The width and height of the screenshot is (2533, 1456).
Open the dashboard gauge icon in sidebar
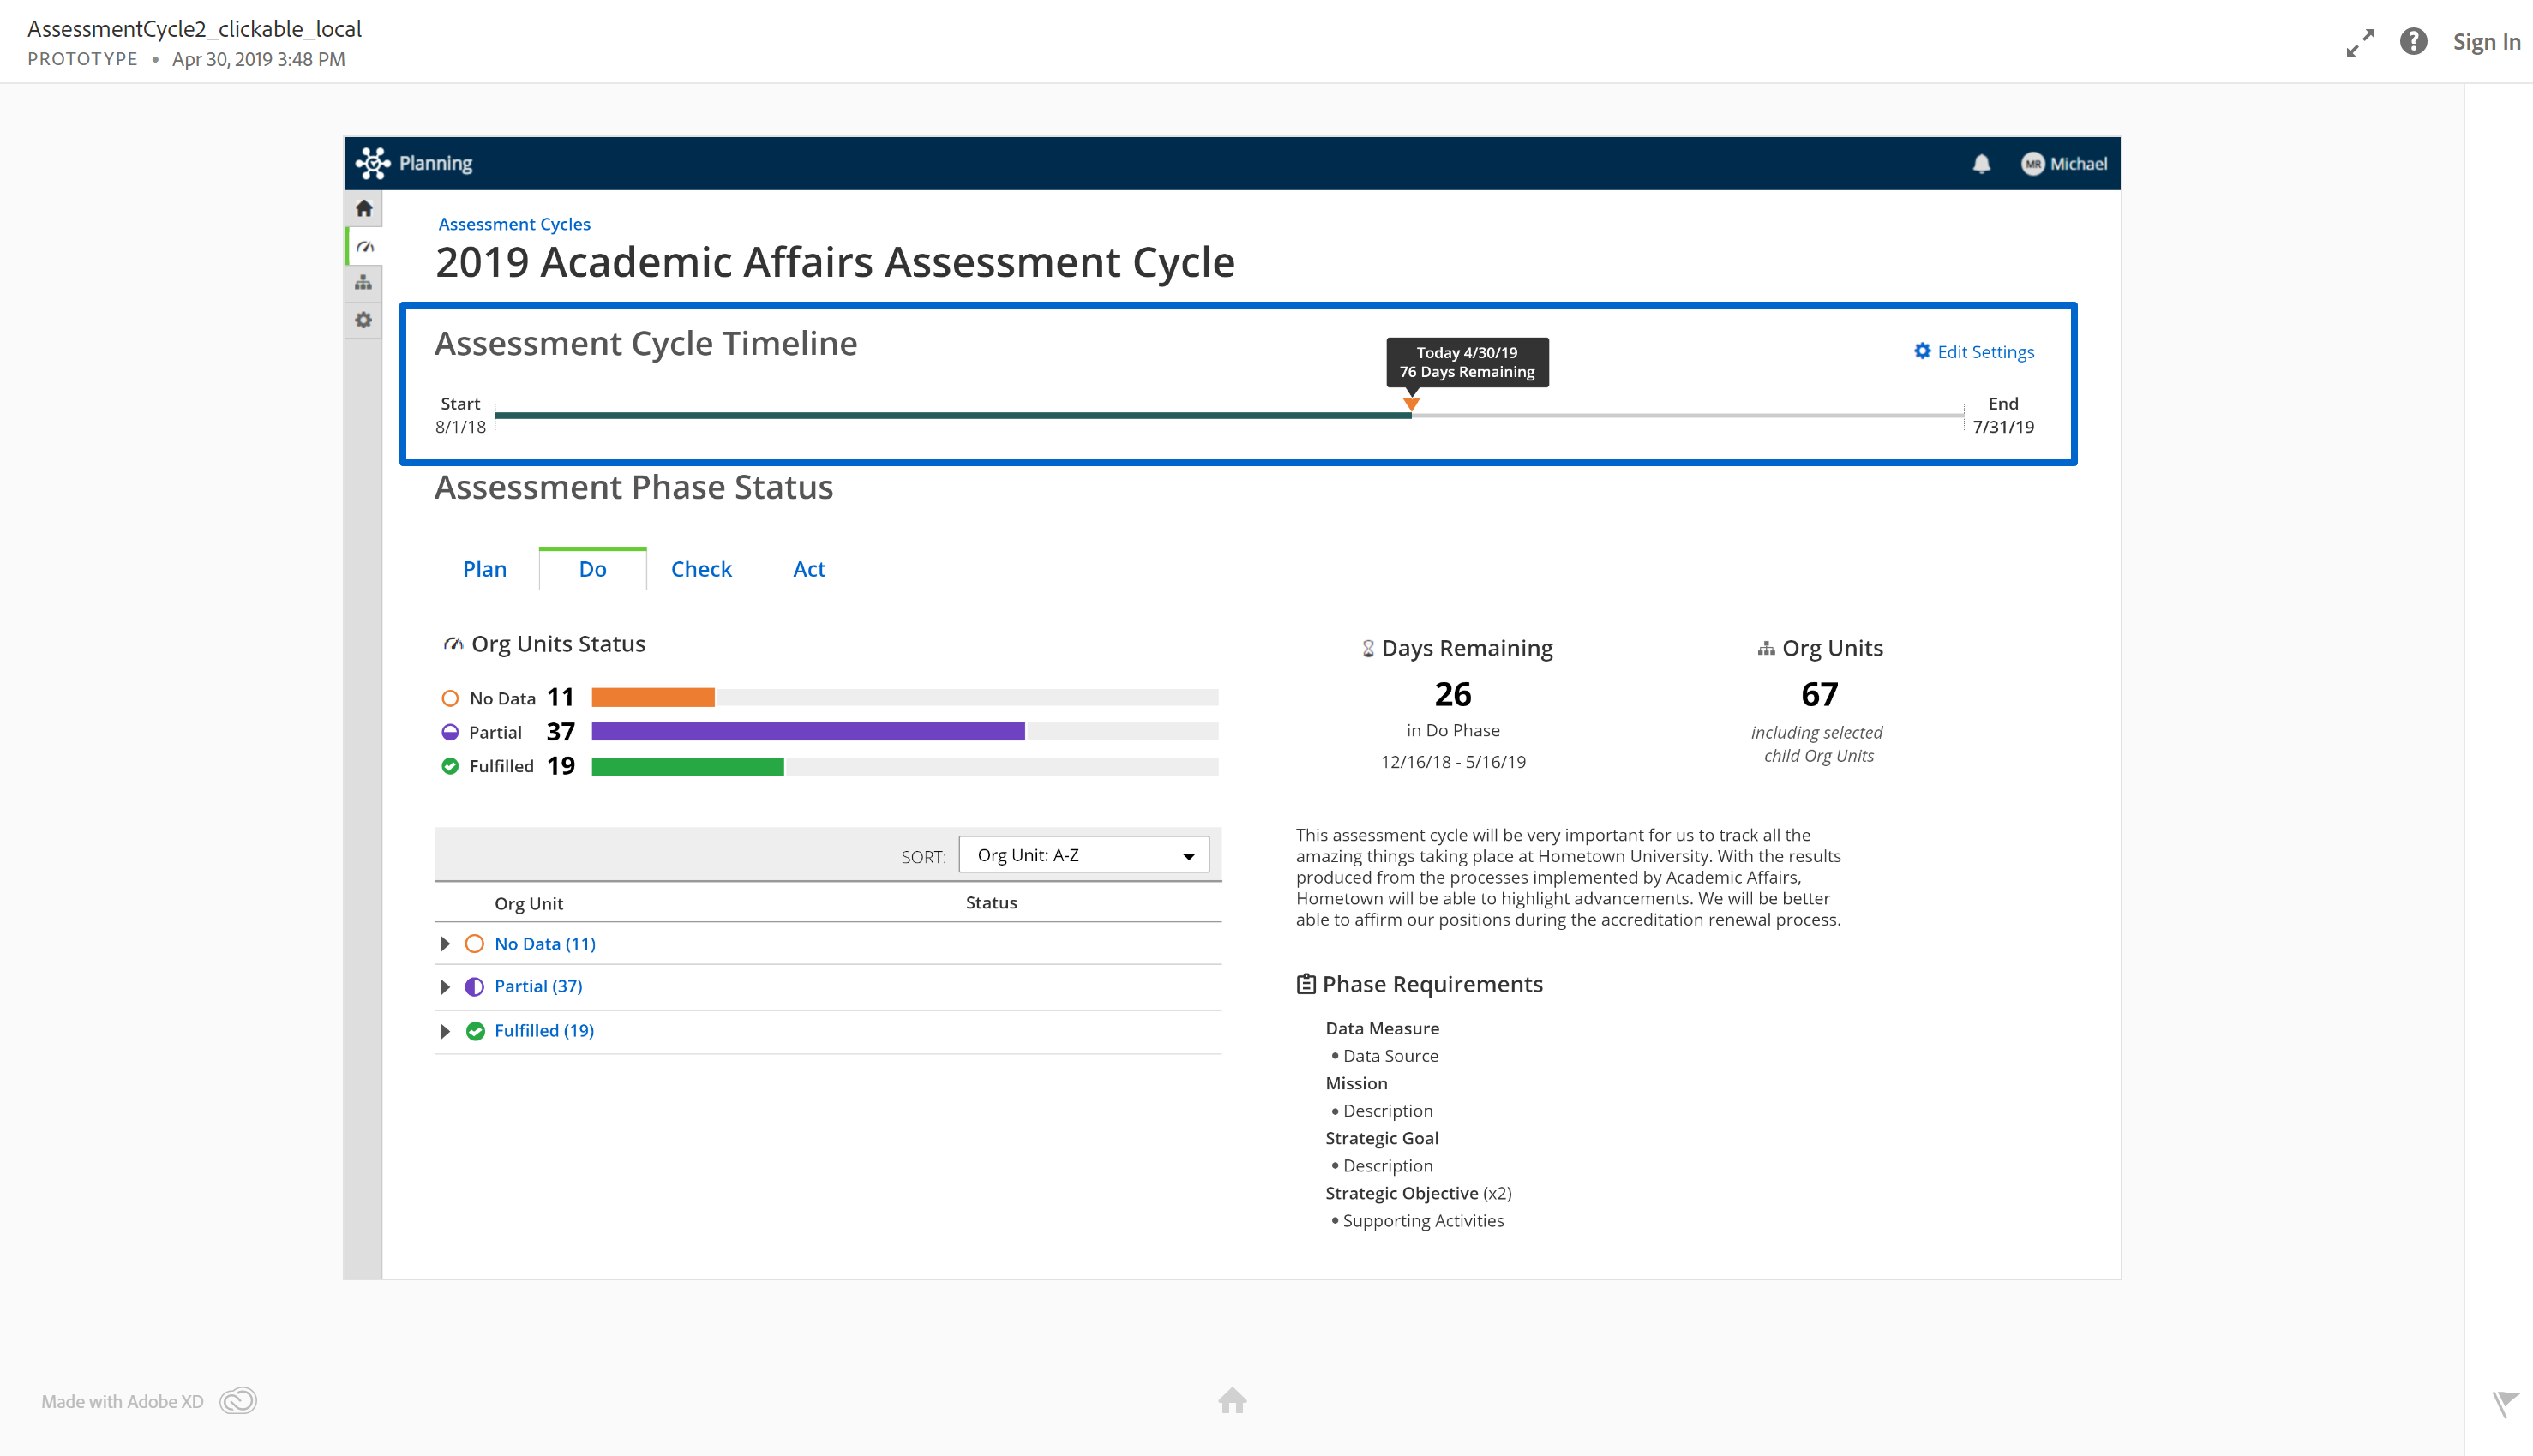(364, 245)
